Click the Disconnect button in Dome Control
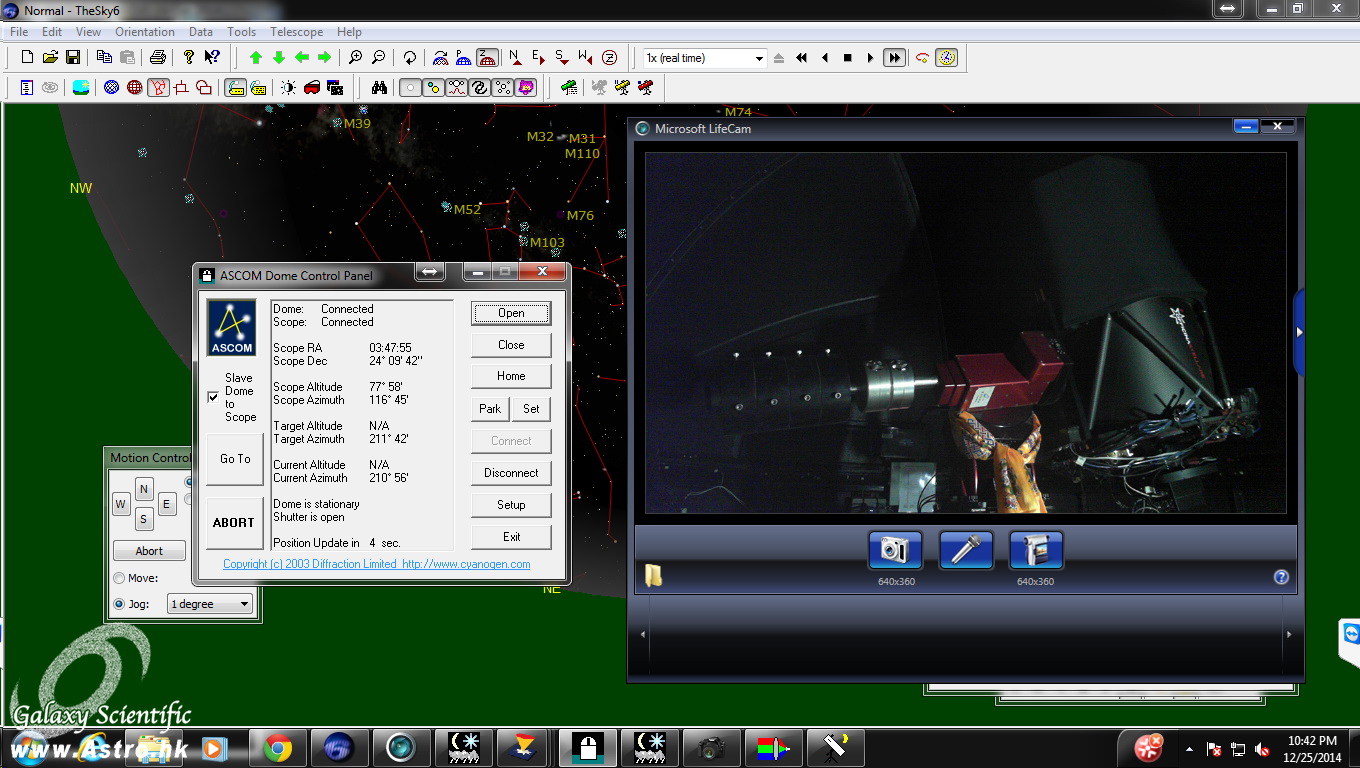 coord(511,473)
